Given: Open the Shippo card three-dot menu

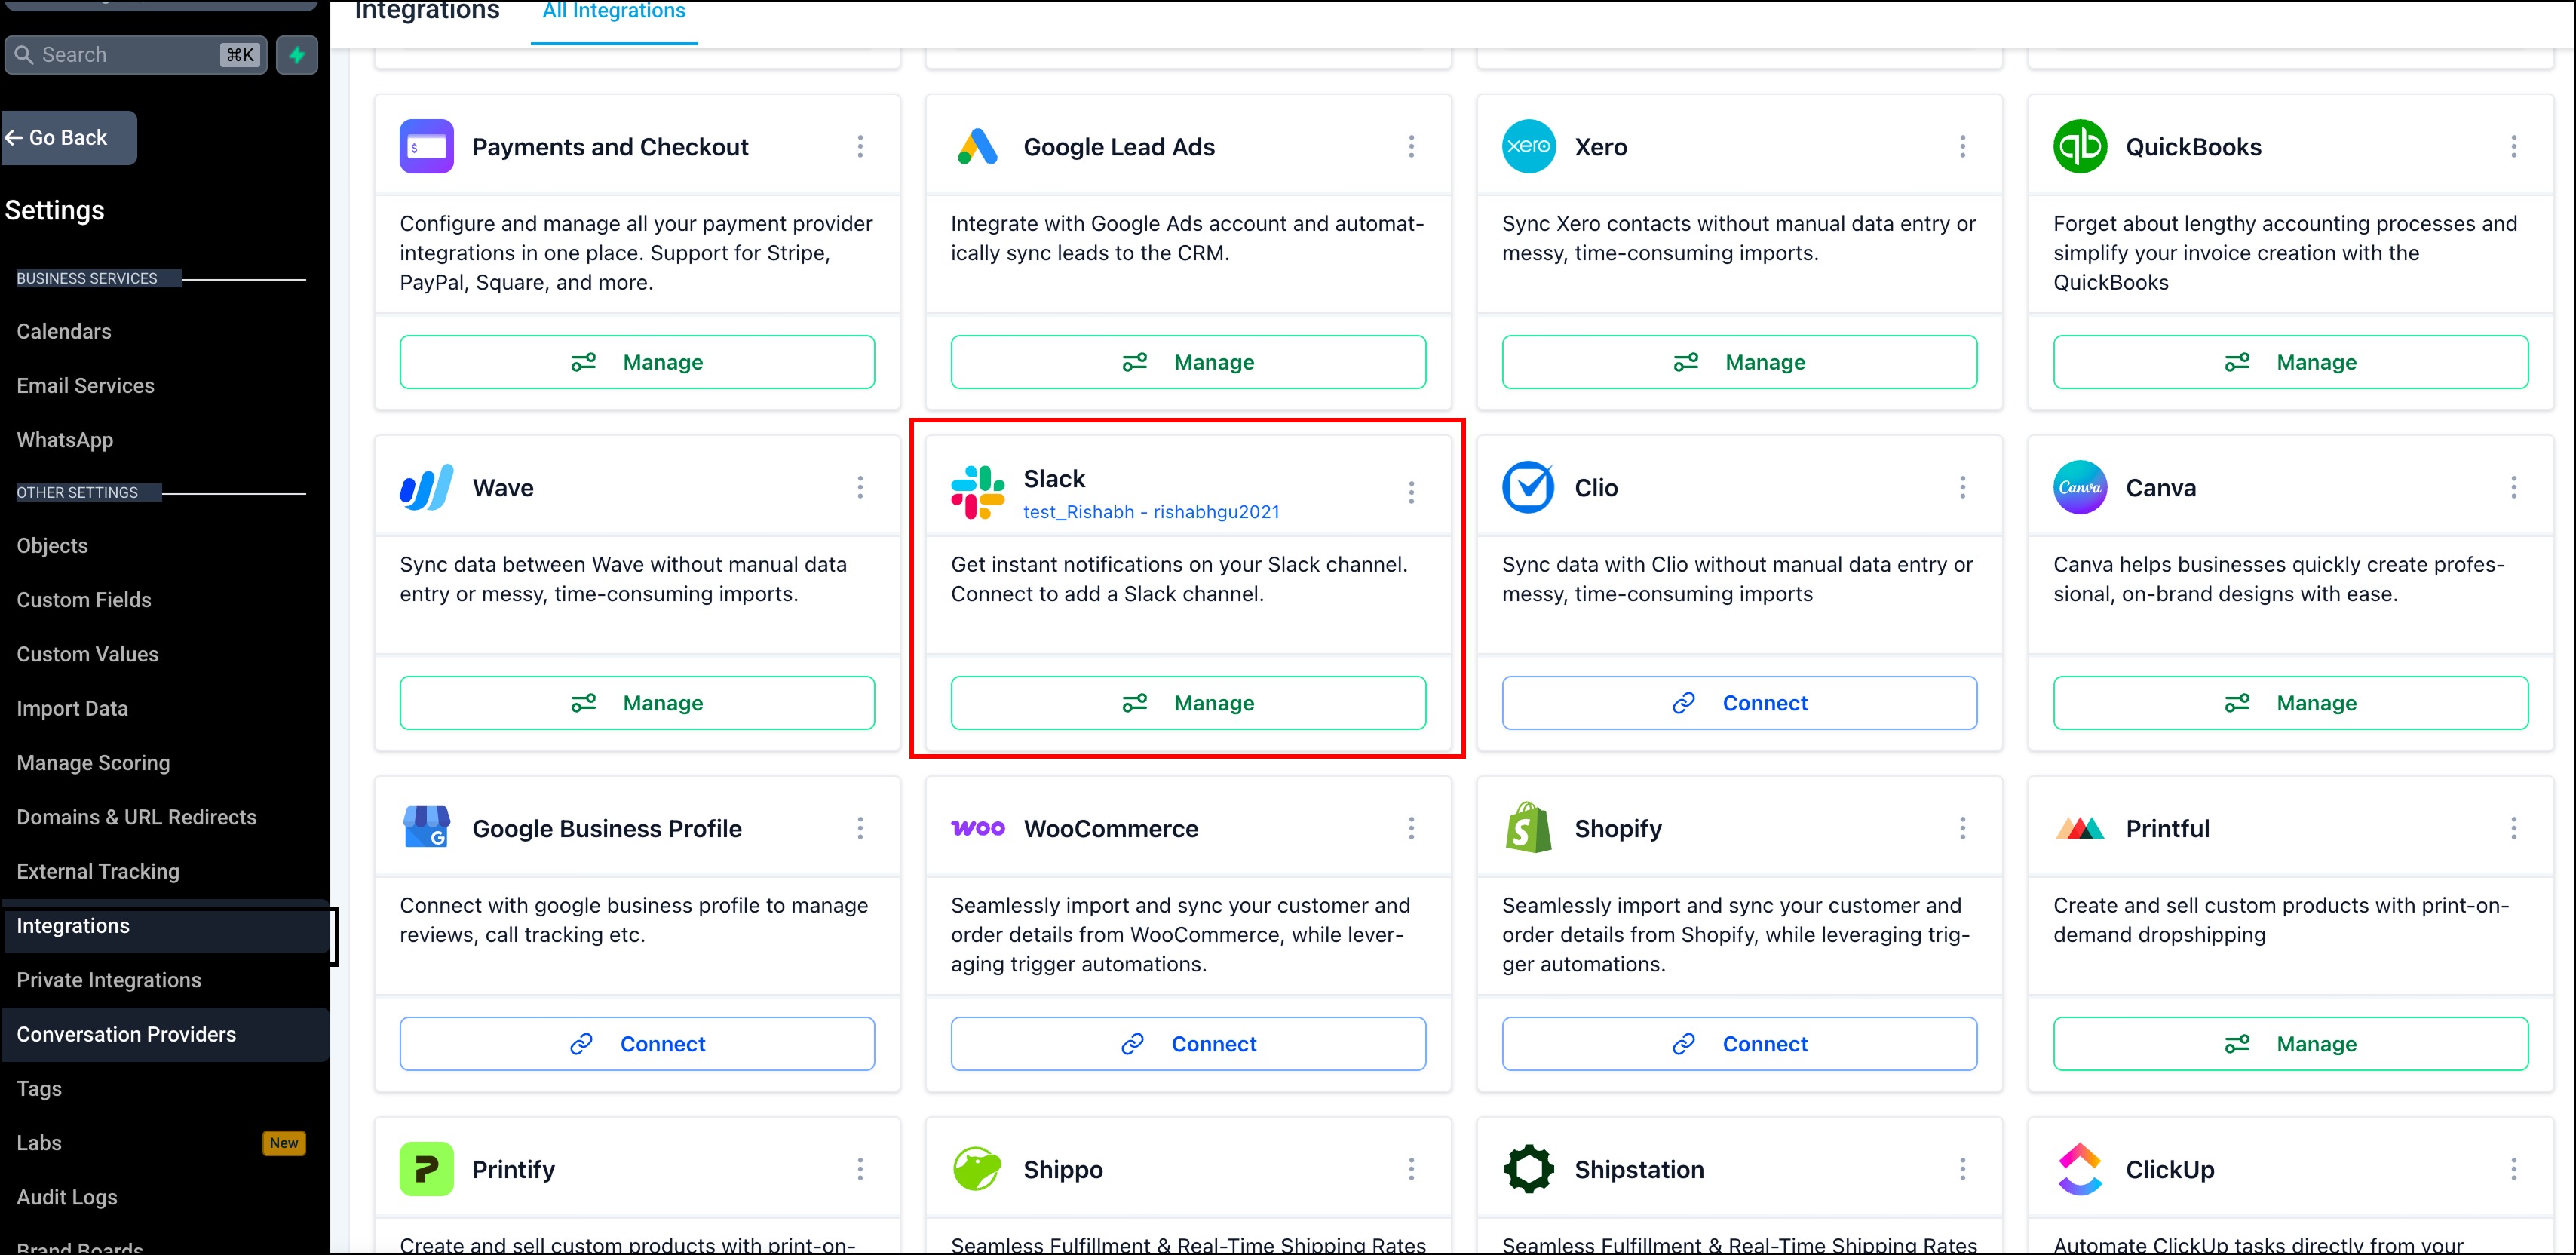Looking at the screenshot, I should click(x=1411, y=1169).
